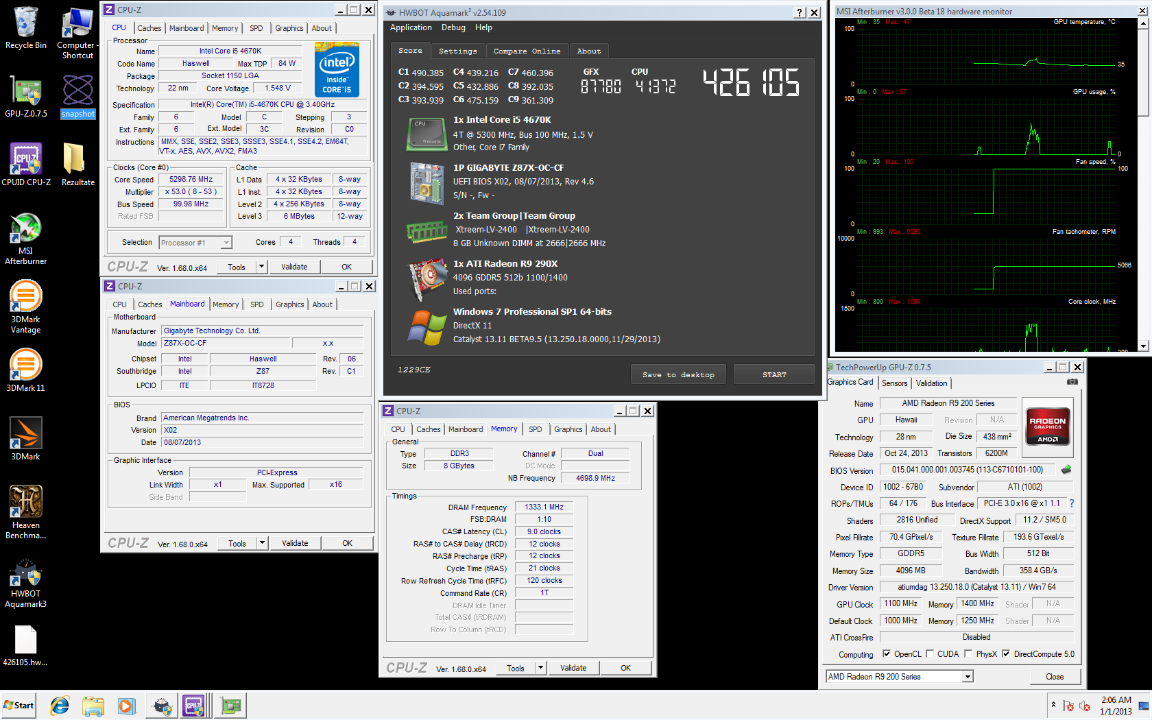Open the AMD Radeon R9 200 Series dropdown
The image size is (1152, 720).
(899, 677)
